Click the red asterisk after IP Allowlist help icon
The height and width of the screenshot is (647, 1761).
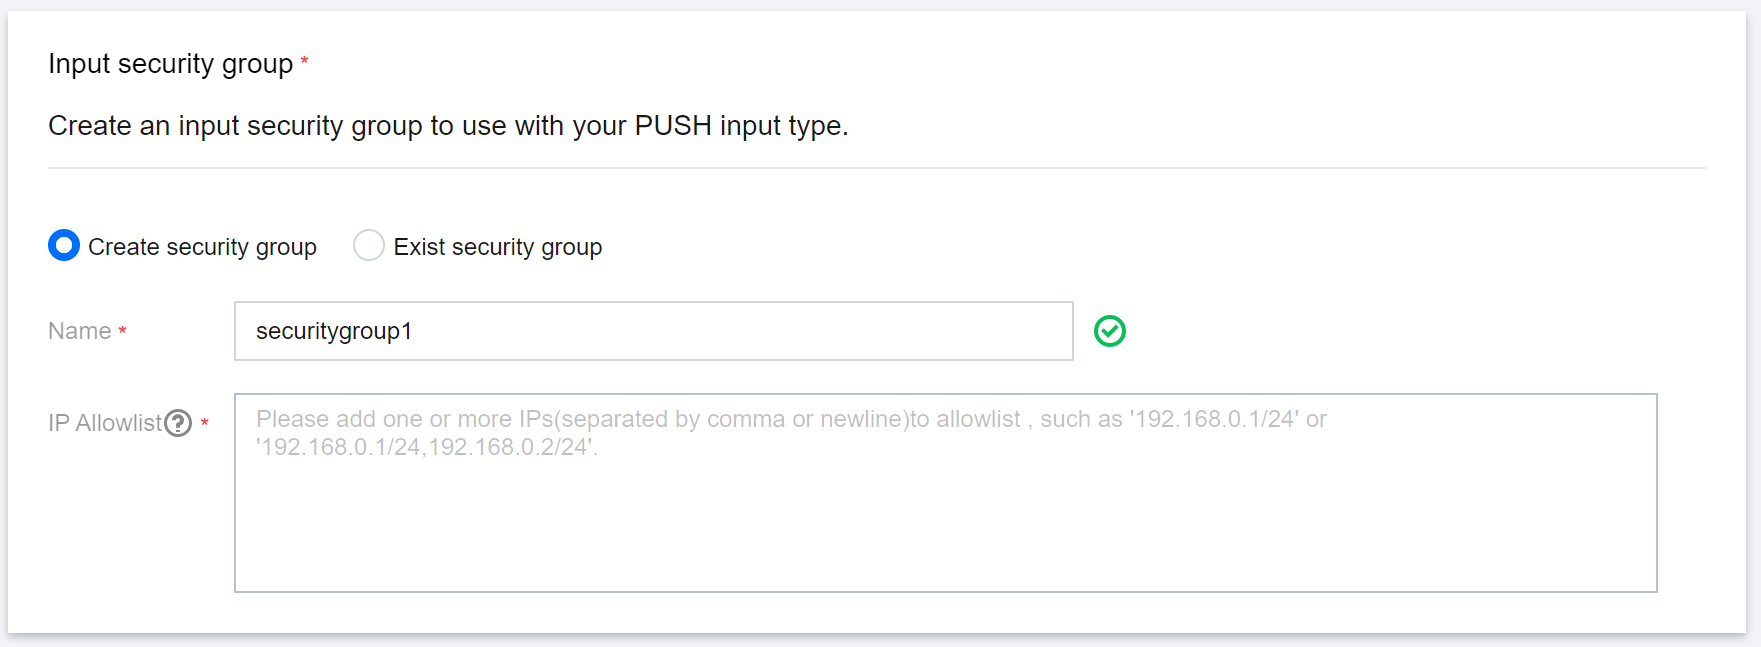pyautogui.click(x=205, y=423)
